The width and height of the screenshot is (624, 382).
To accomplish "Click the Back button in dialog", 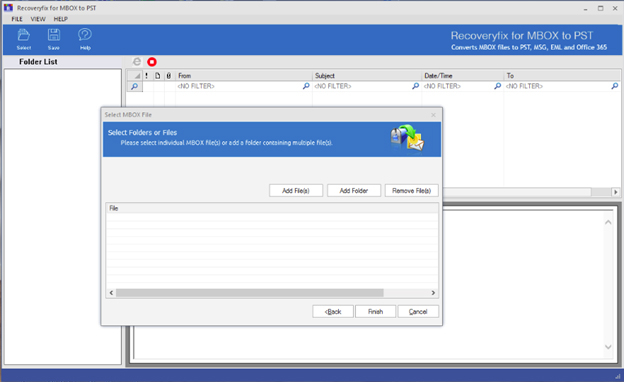I will point(333,312).
